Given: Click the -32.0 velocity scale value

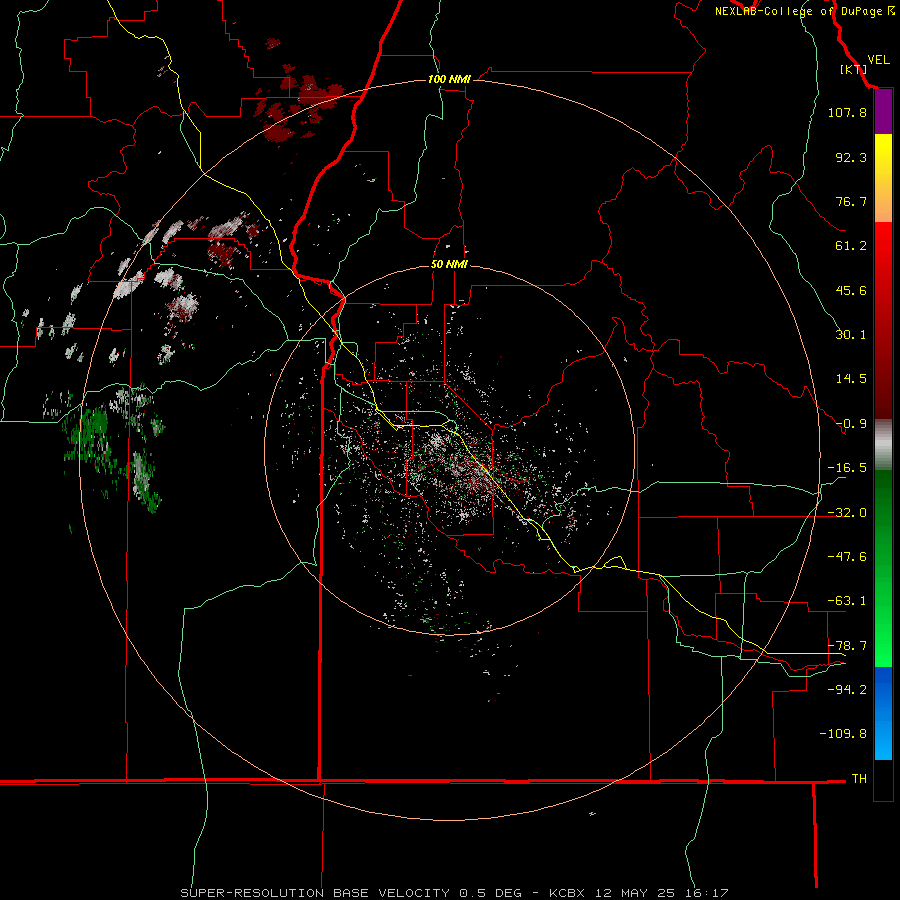Looking at the screenshot, I should (847, 513).
